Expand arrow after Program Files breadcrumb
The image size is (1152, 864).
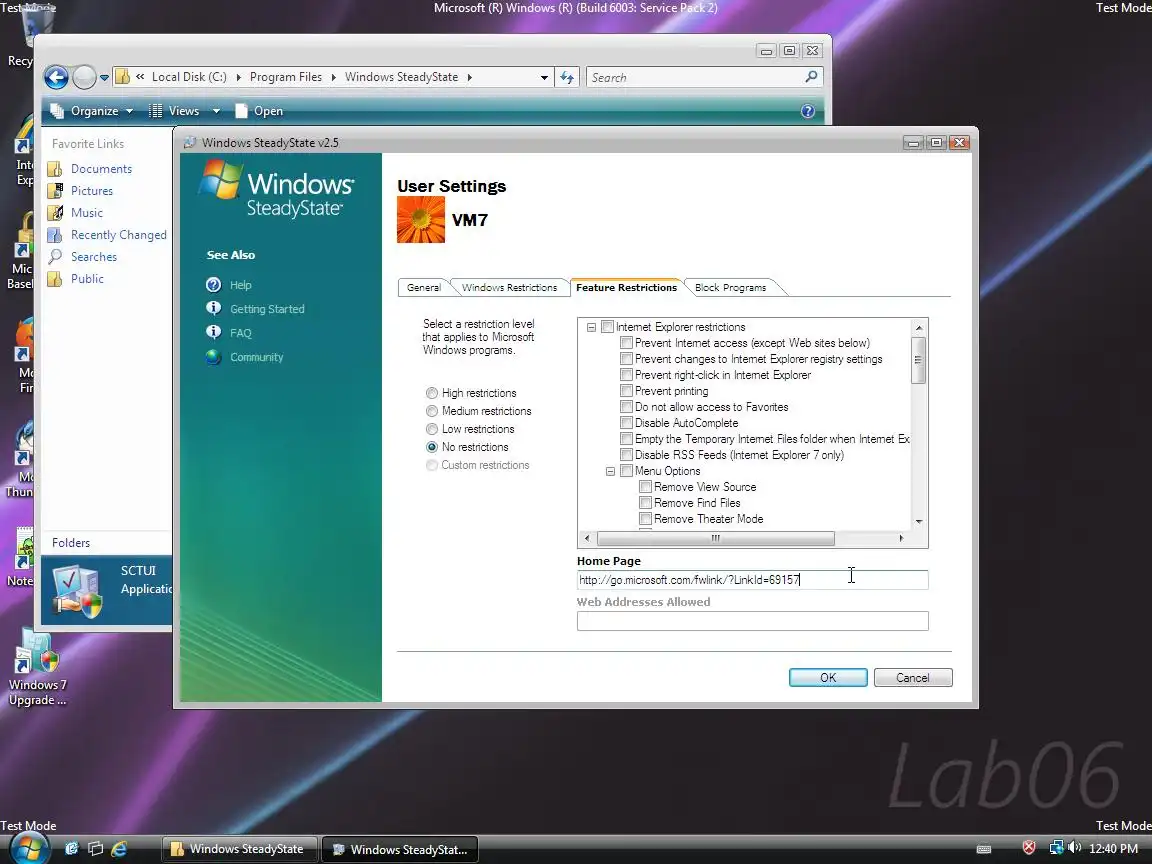point(334,77)
